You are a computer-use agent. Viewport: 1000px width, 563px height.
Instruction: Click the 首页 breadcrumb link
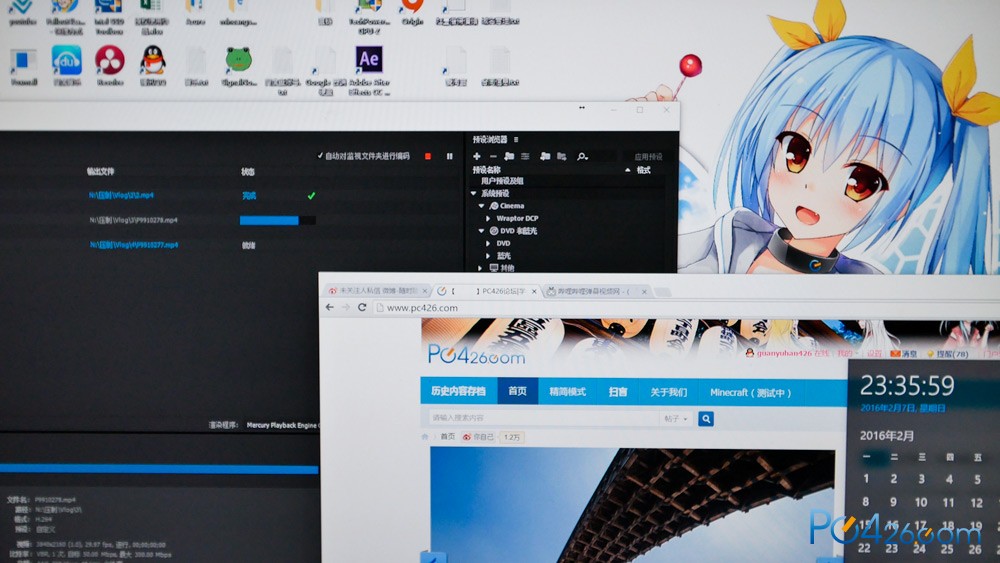click(448, 437)
